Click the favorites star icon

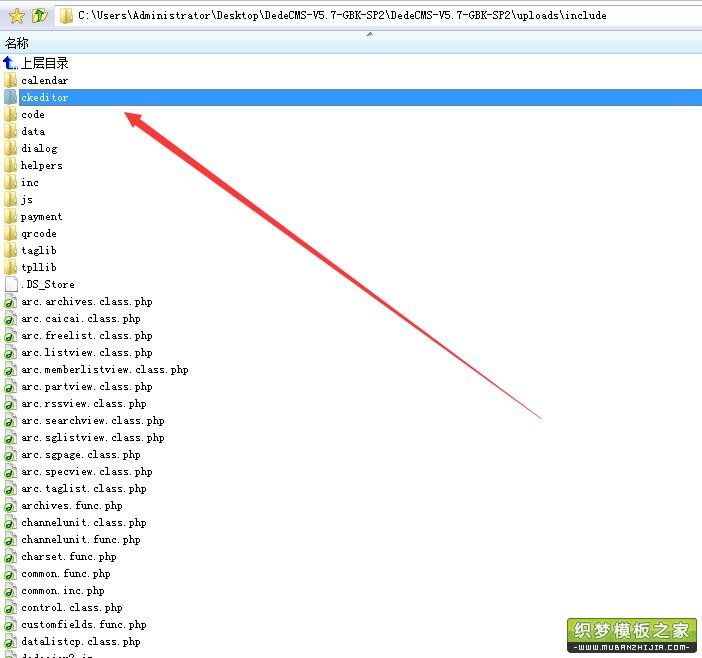point(17,16)
